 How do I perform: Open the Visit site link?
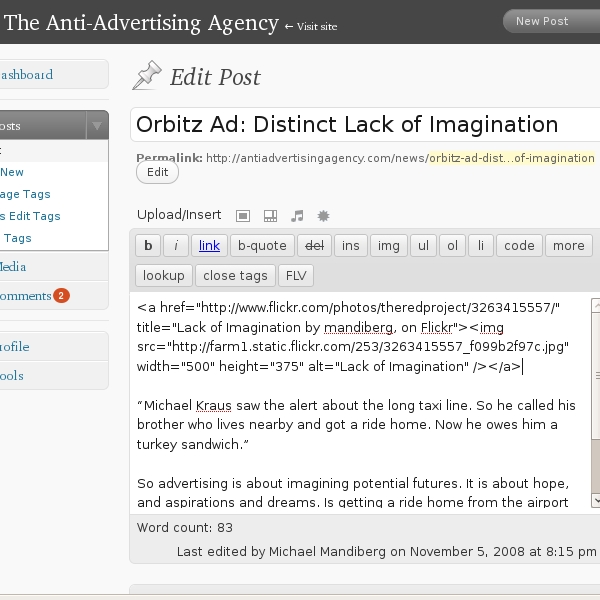point(311,26)
